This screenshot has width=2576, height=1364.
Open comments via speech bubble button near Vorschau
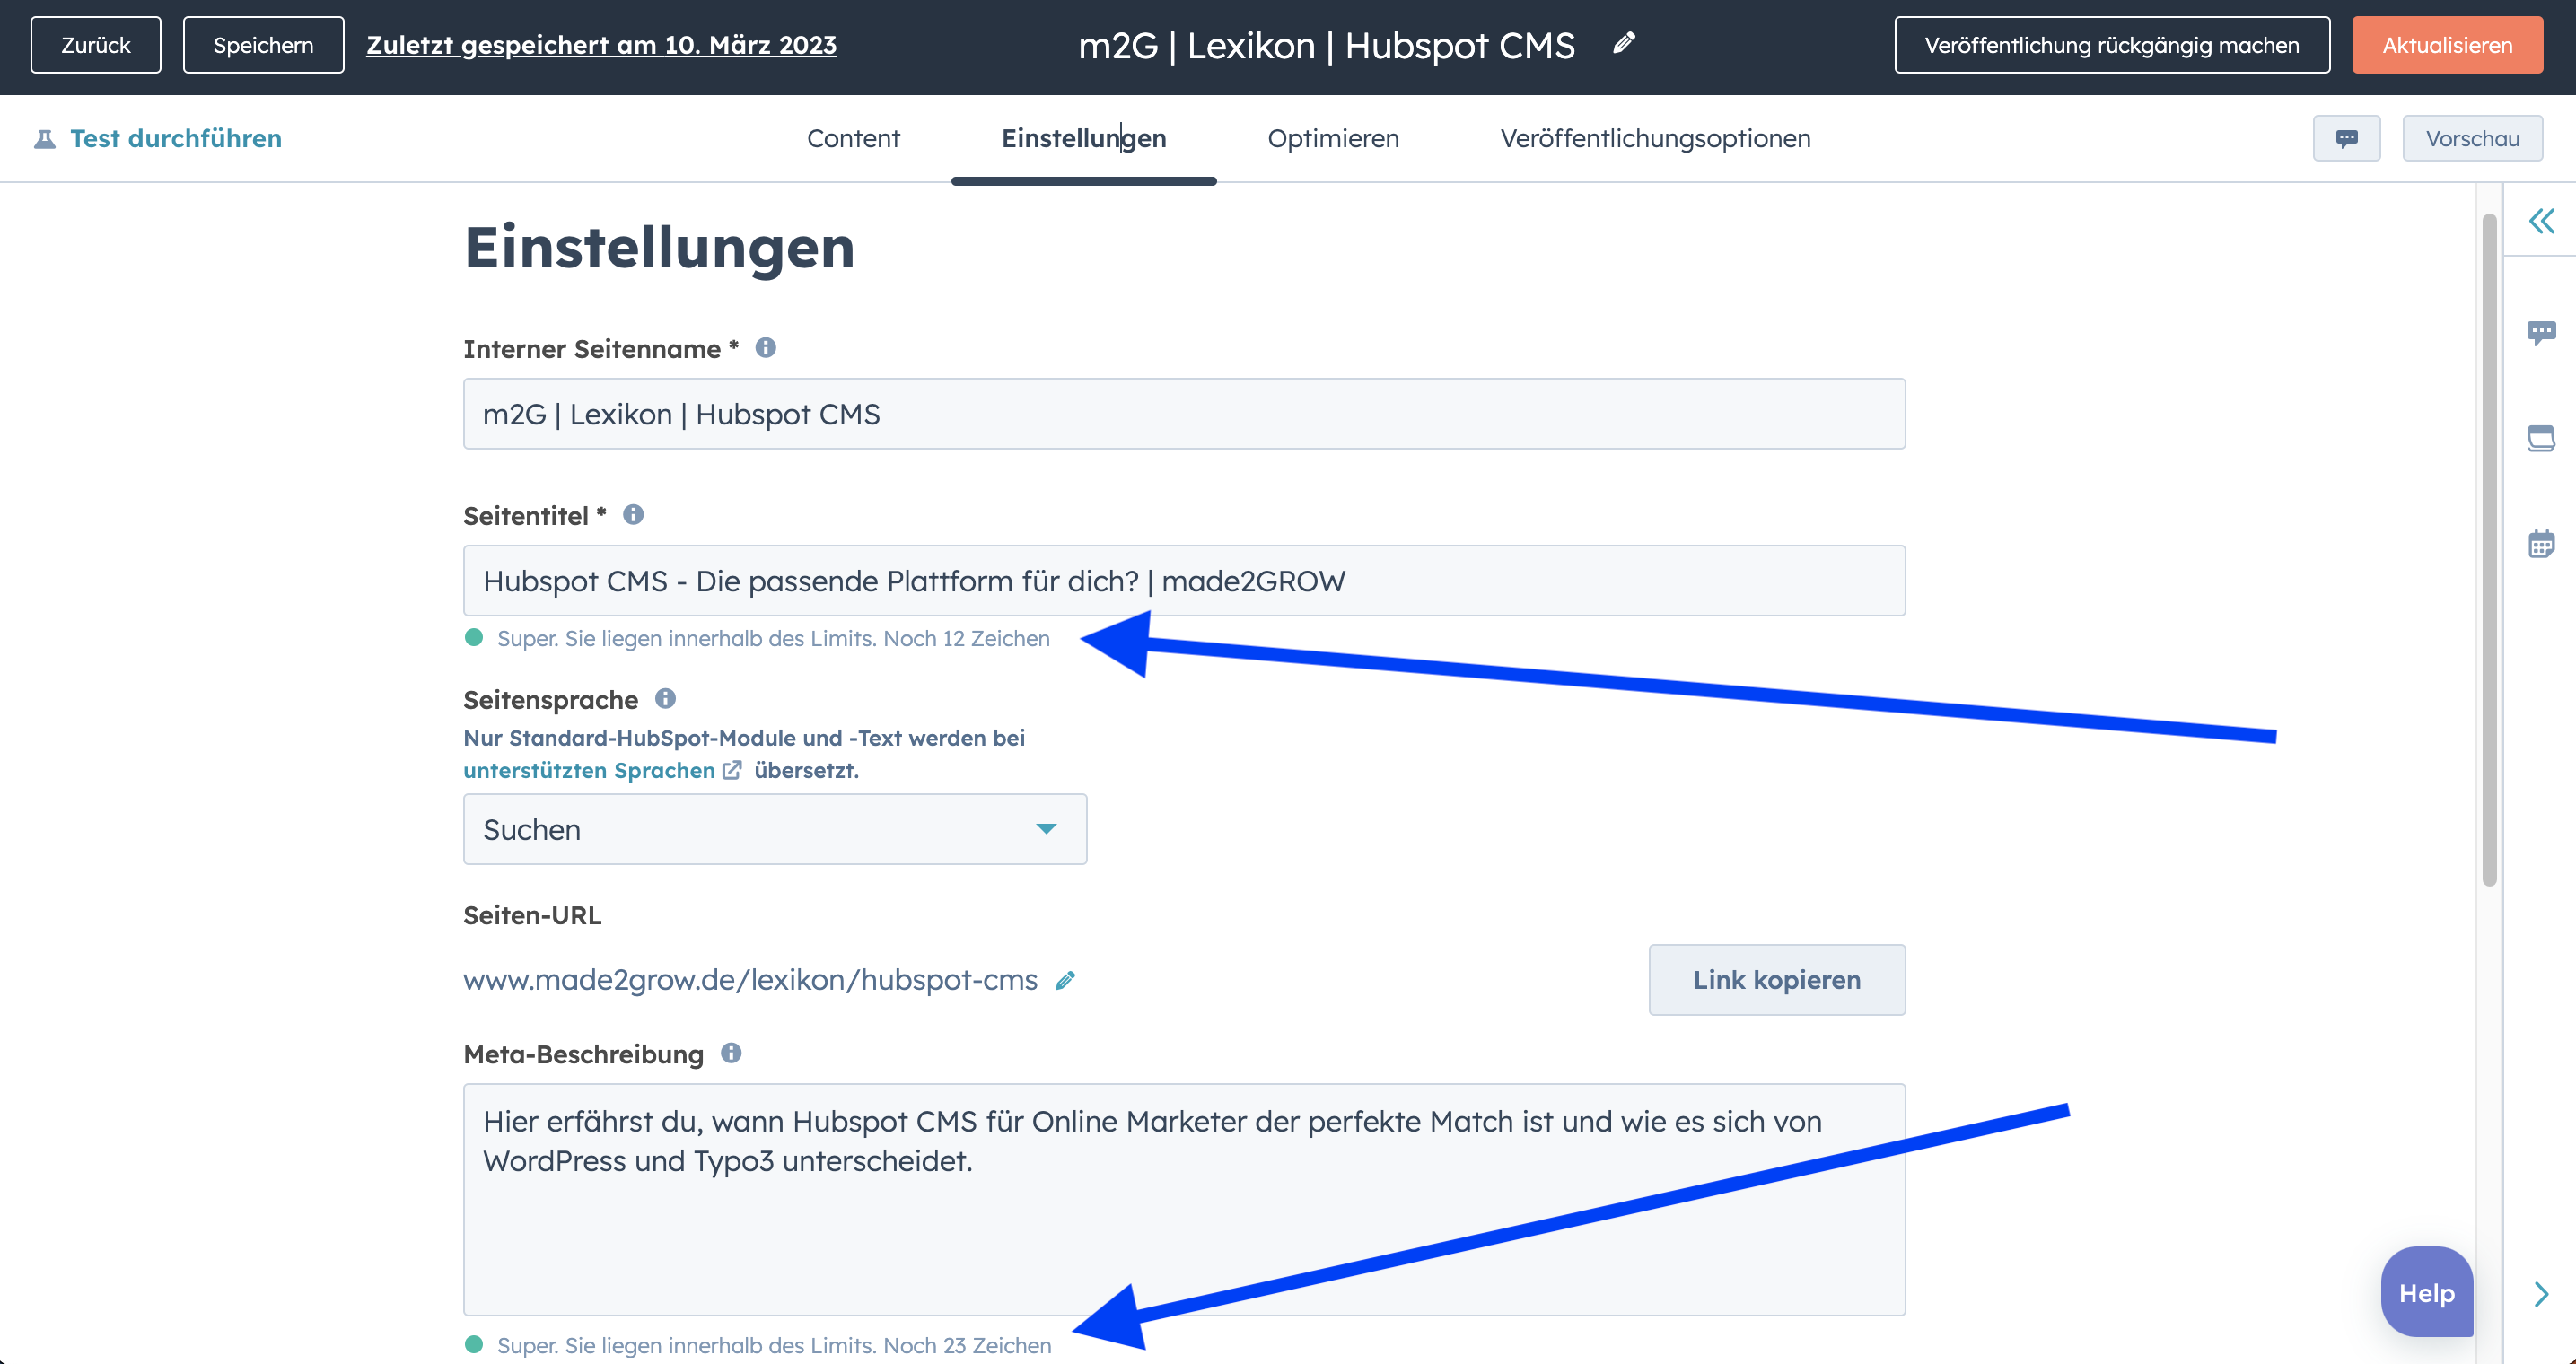pos(2346,138)
